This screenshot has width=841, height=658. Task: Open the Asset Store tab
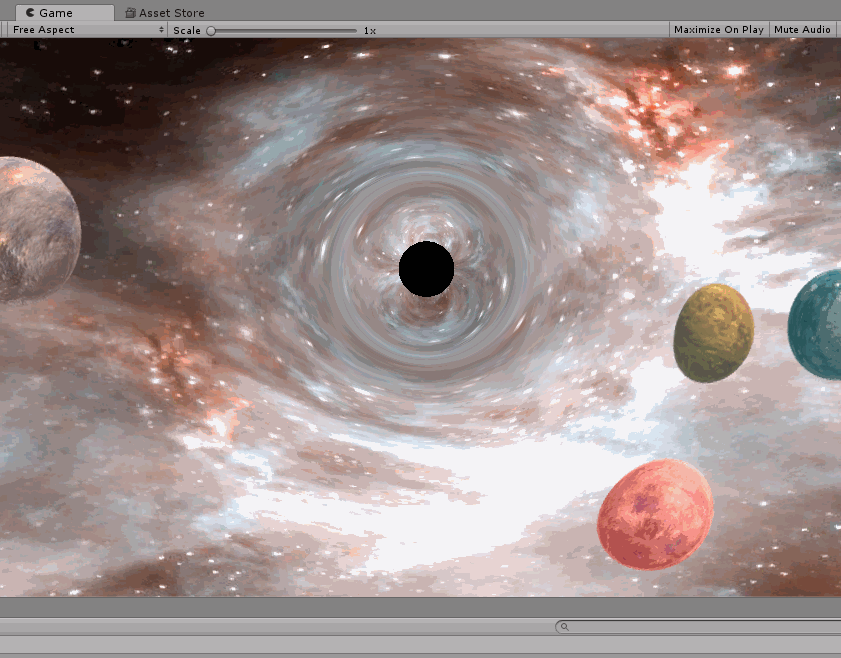165,13
